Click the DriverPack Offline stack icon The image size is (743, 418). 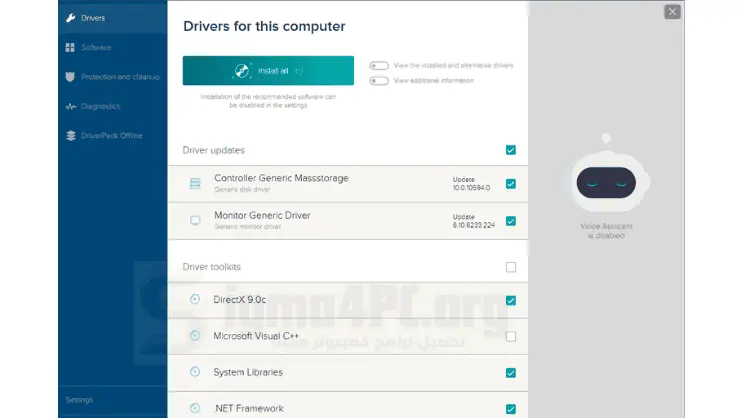(x=69, y=135)
